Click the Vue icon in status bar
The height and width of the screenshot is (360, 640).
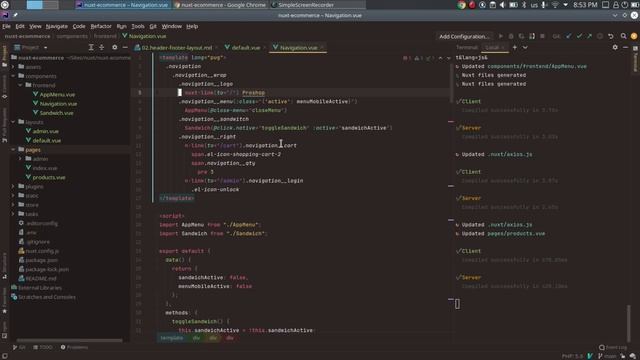590,356
